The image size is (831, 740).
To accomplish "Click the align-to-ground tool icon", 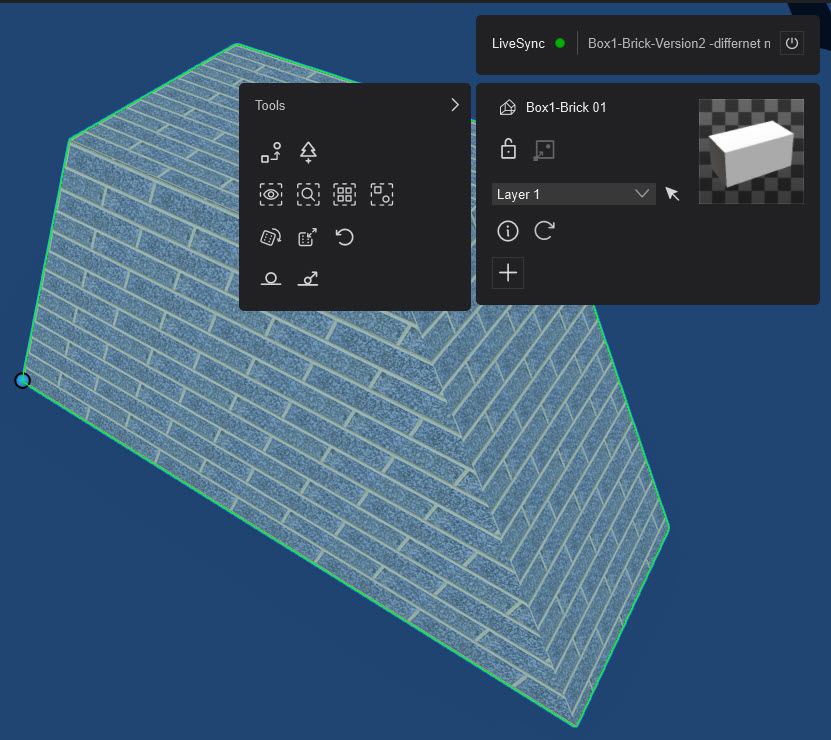I will [x=271, y=278].
